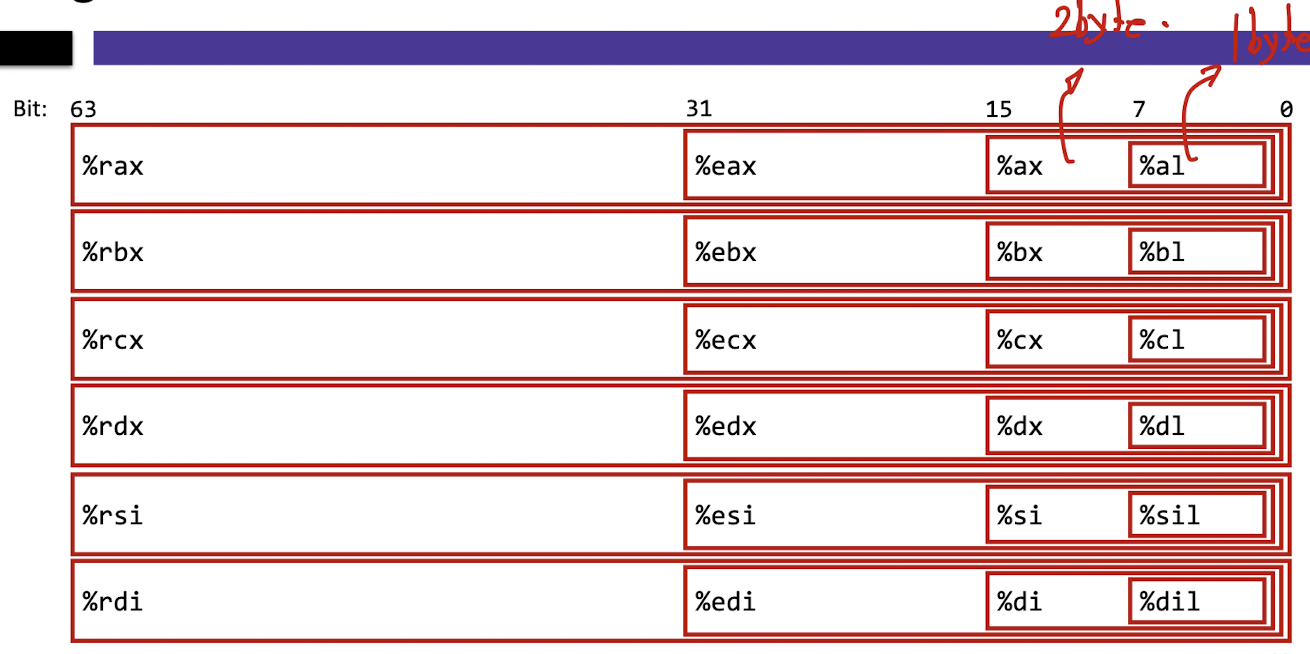
Task: Click the %dx sub-register label
Action: pyautogui.click(x=1019, y=427)
